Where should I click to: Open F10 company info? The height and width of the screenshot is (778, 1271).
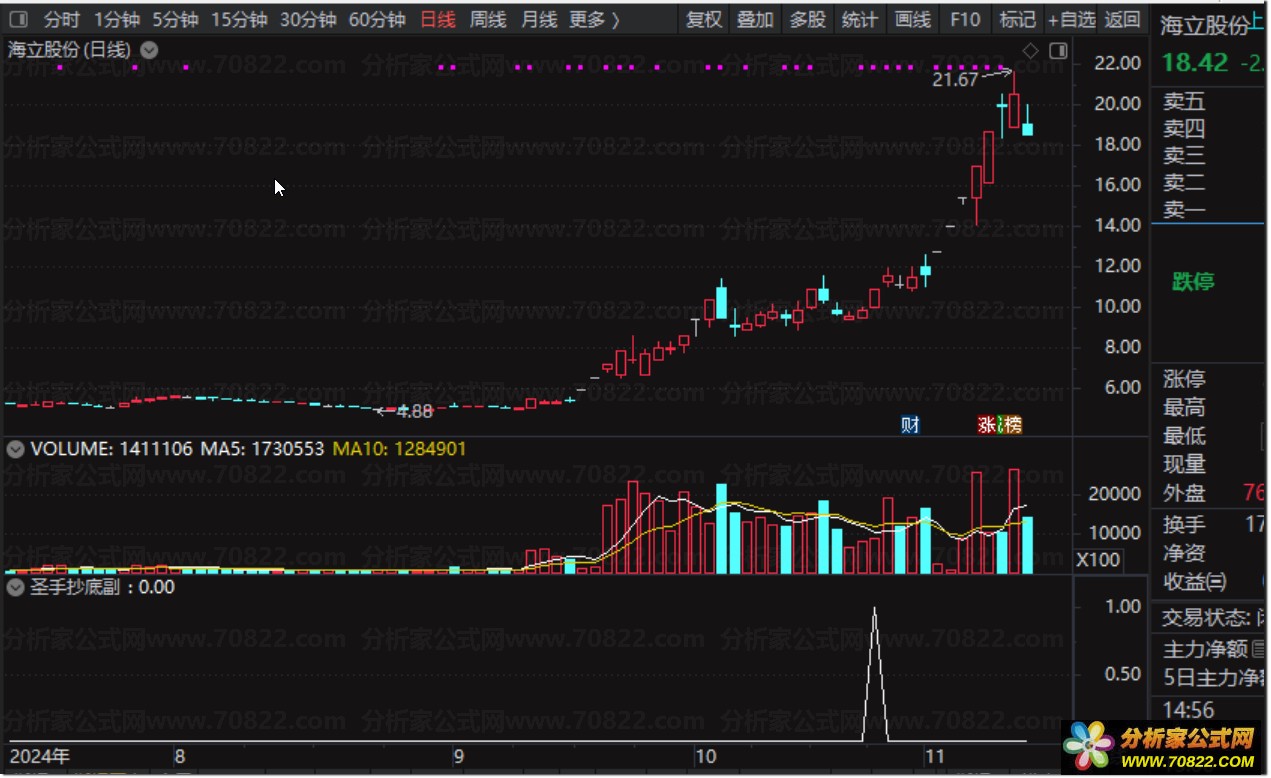point(965,19)
